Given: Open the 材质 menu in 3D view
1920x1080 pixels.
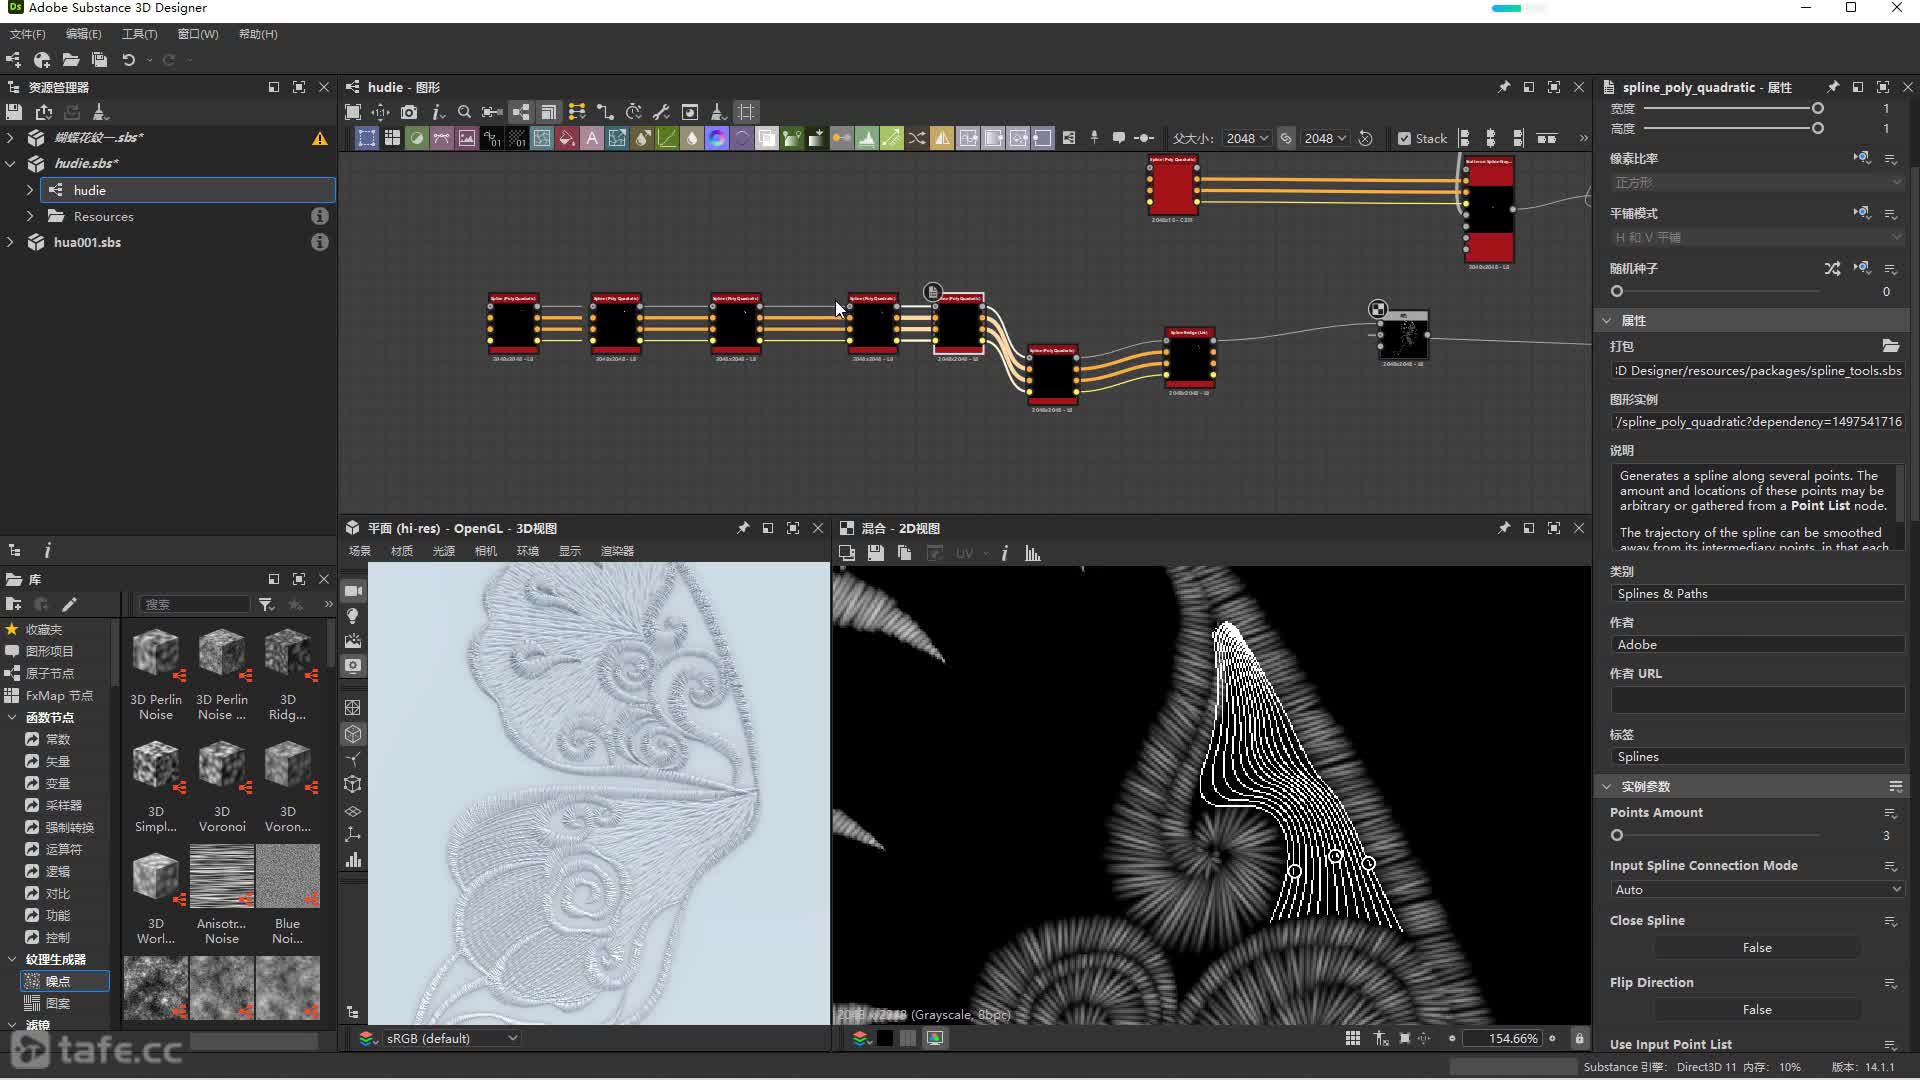Looking at the screenshot, I should [x=401, y=551].
